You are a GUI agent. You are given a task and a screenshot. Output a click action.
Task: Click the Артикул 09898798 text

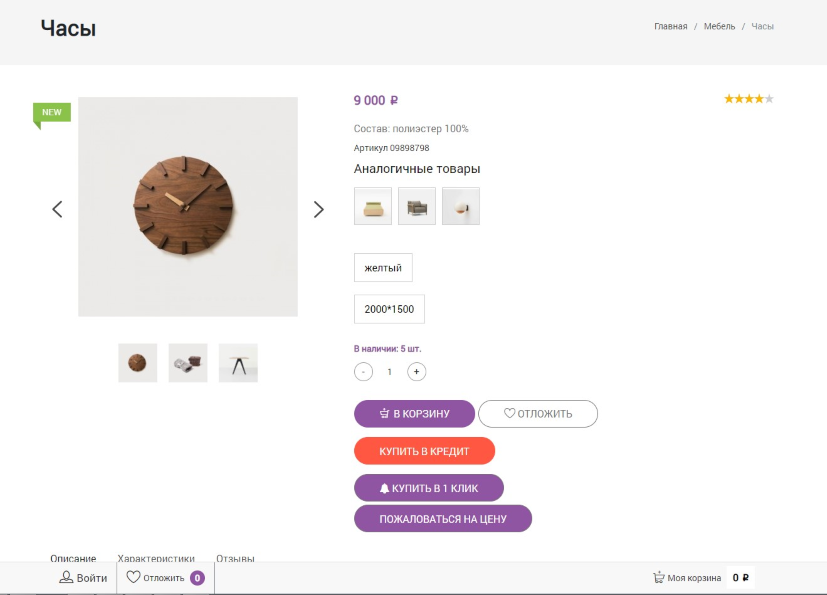point(391,148)
